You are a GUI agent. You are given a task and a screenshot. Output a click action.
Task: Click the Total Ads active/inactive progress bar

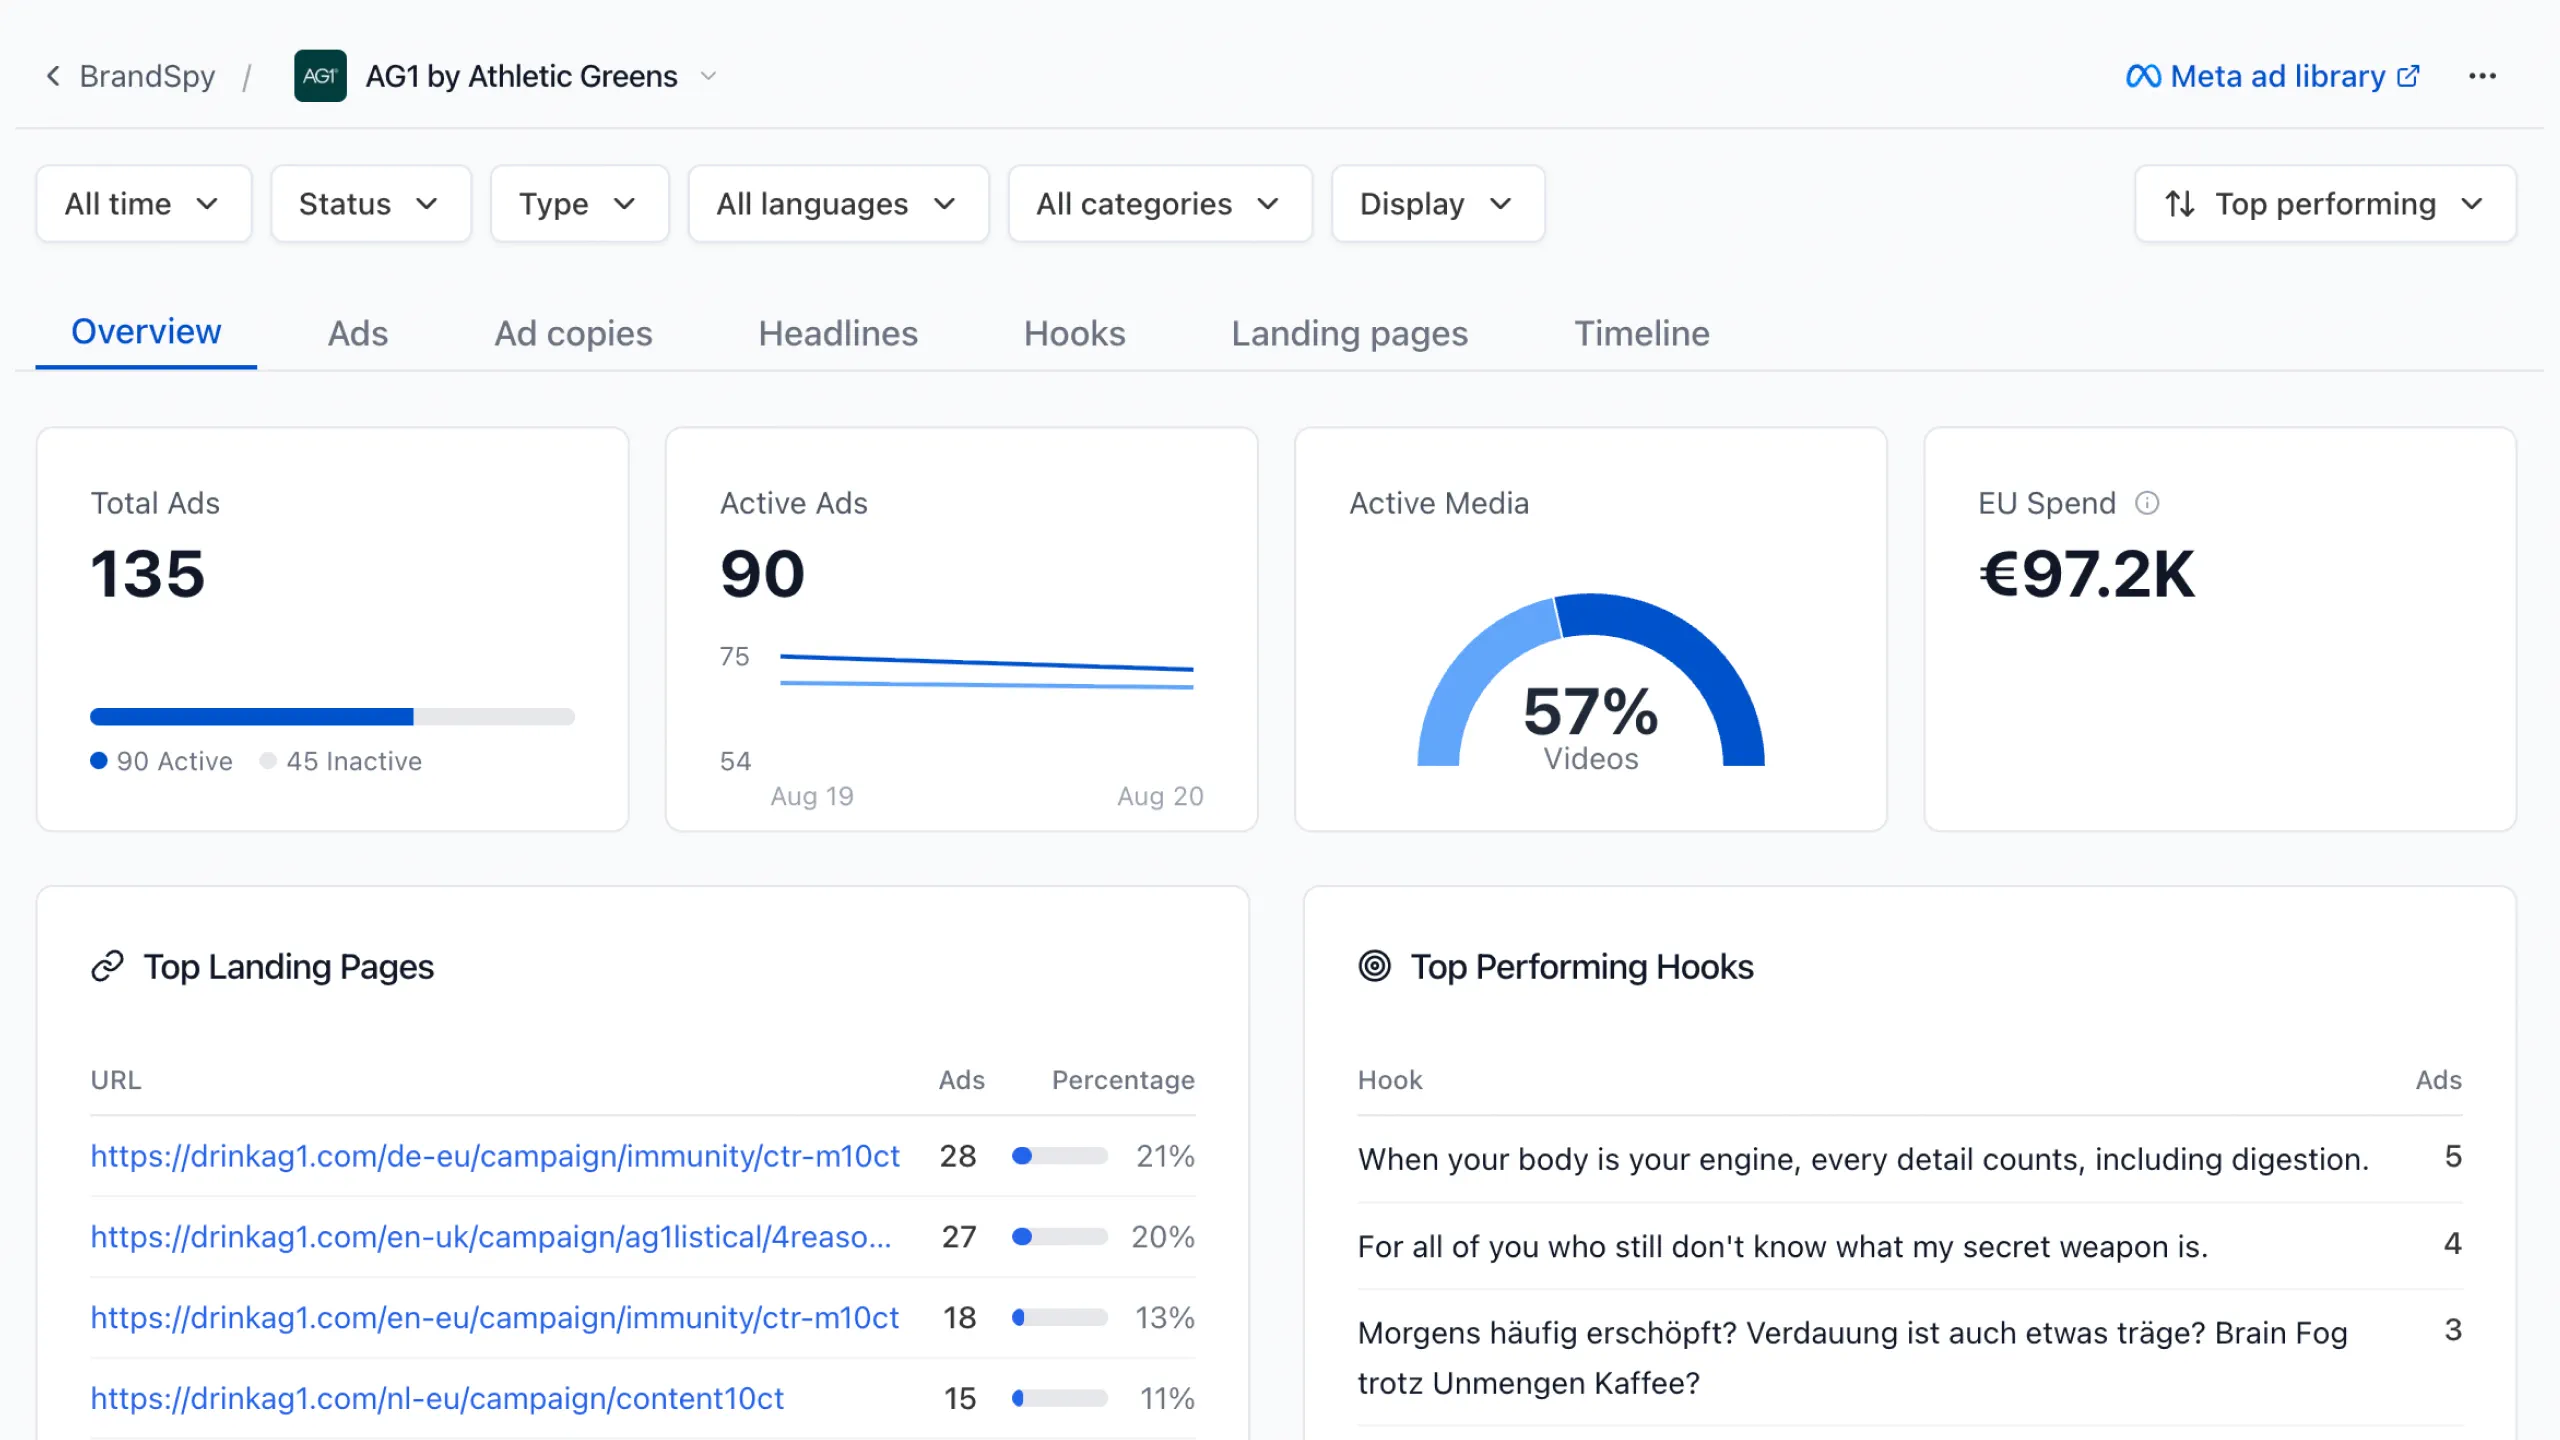click(332, 716)
